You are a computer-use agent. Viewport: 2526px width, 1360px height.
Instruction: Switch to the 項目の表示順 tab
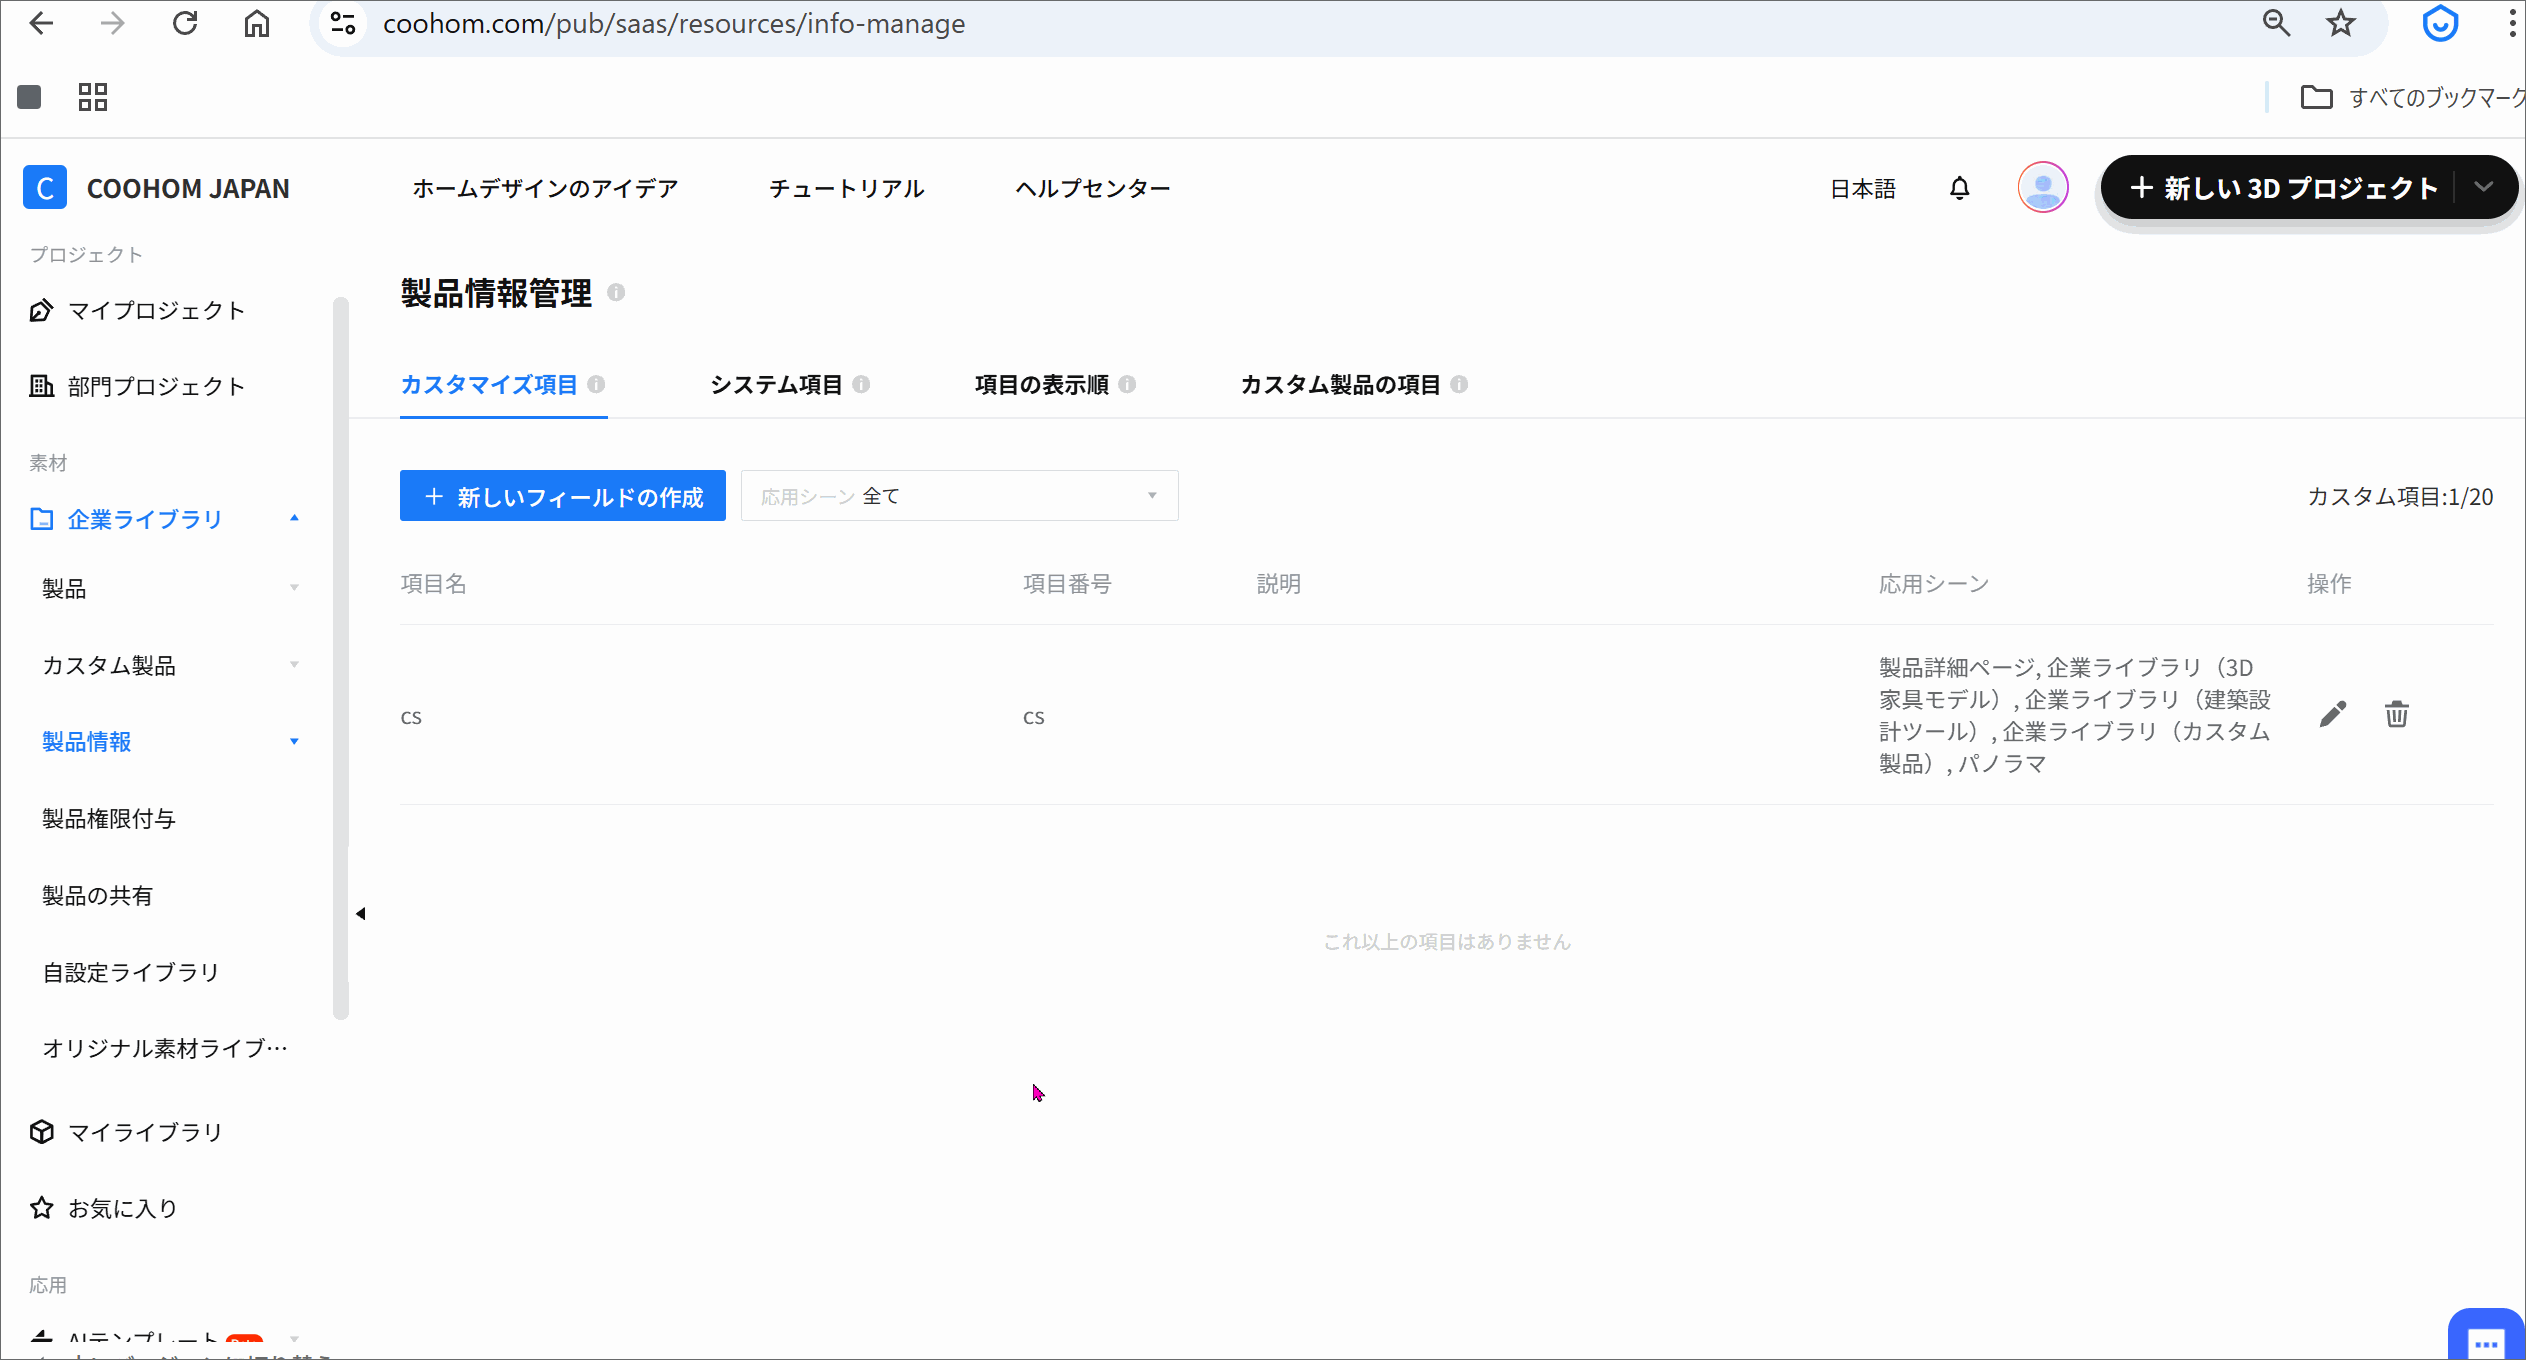[x=1041, y=384]
